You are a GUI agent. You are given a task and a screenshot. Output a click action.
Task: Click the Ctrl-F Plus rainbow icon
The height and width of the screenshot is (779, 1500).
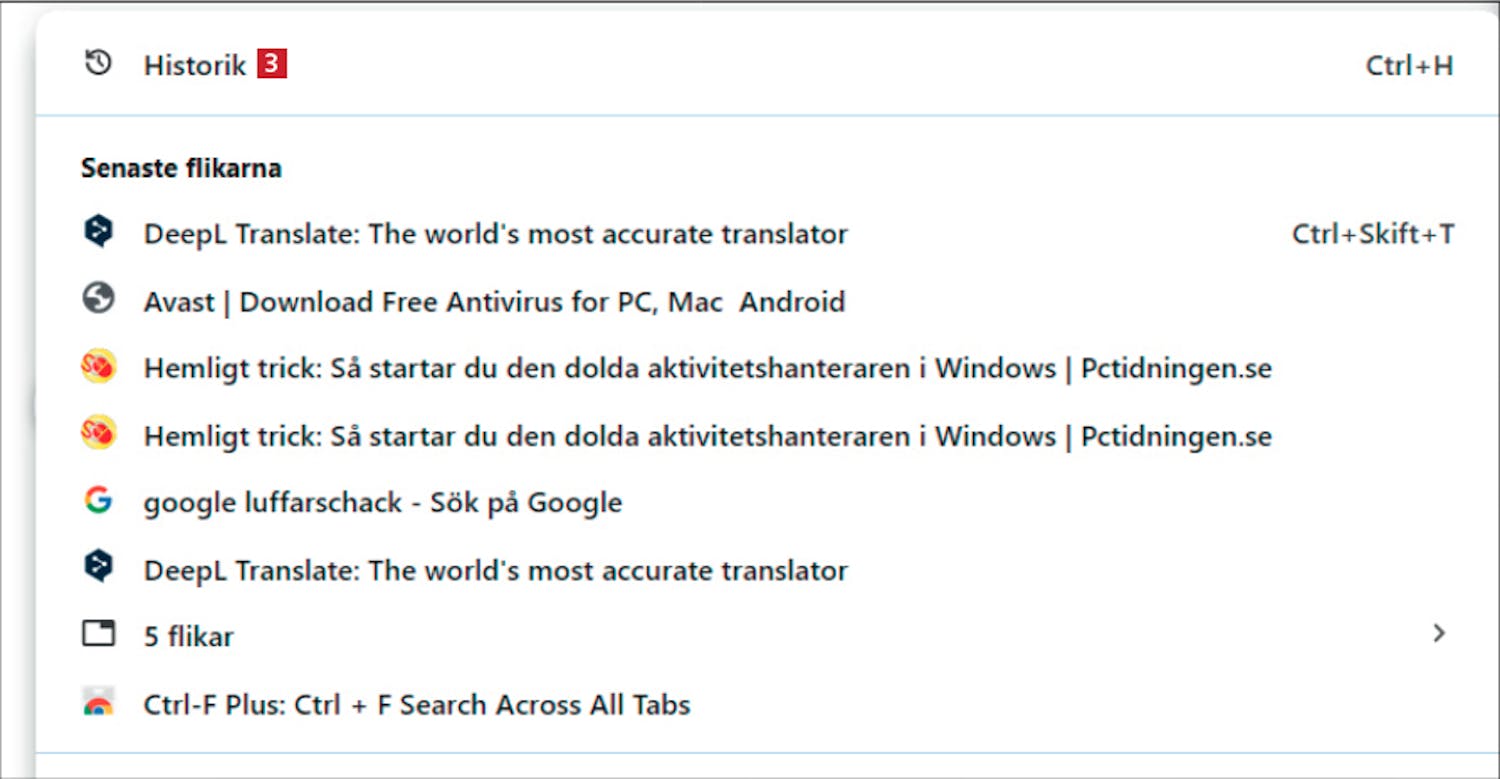click(x=98, y=703)
